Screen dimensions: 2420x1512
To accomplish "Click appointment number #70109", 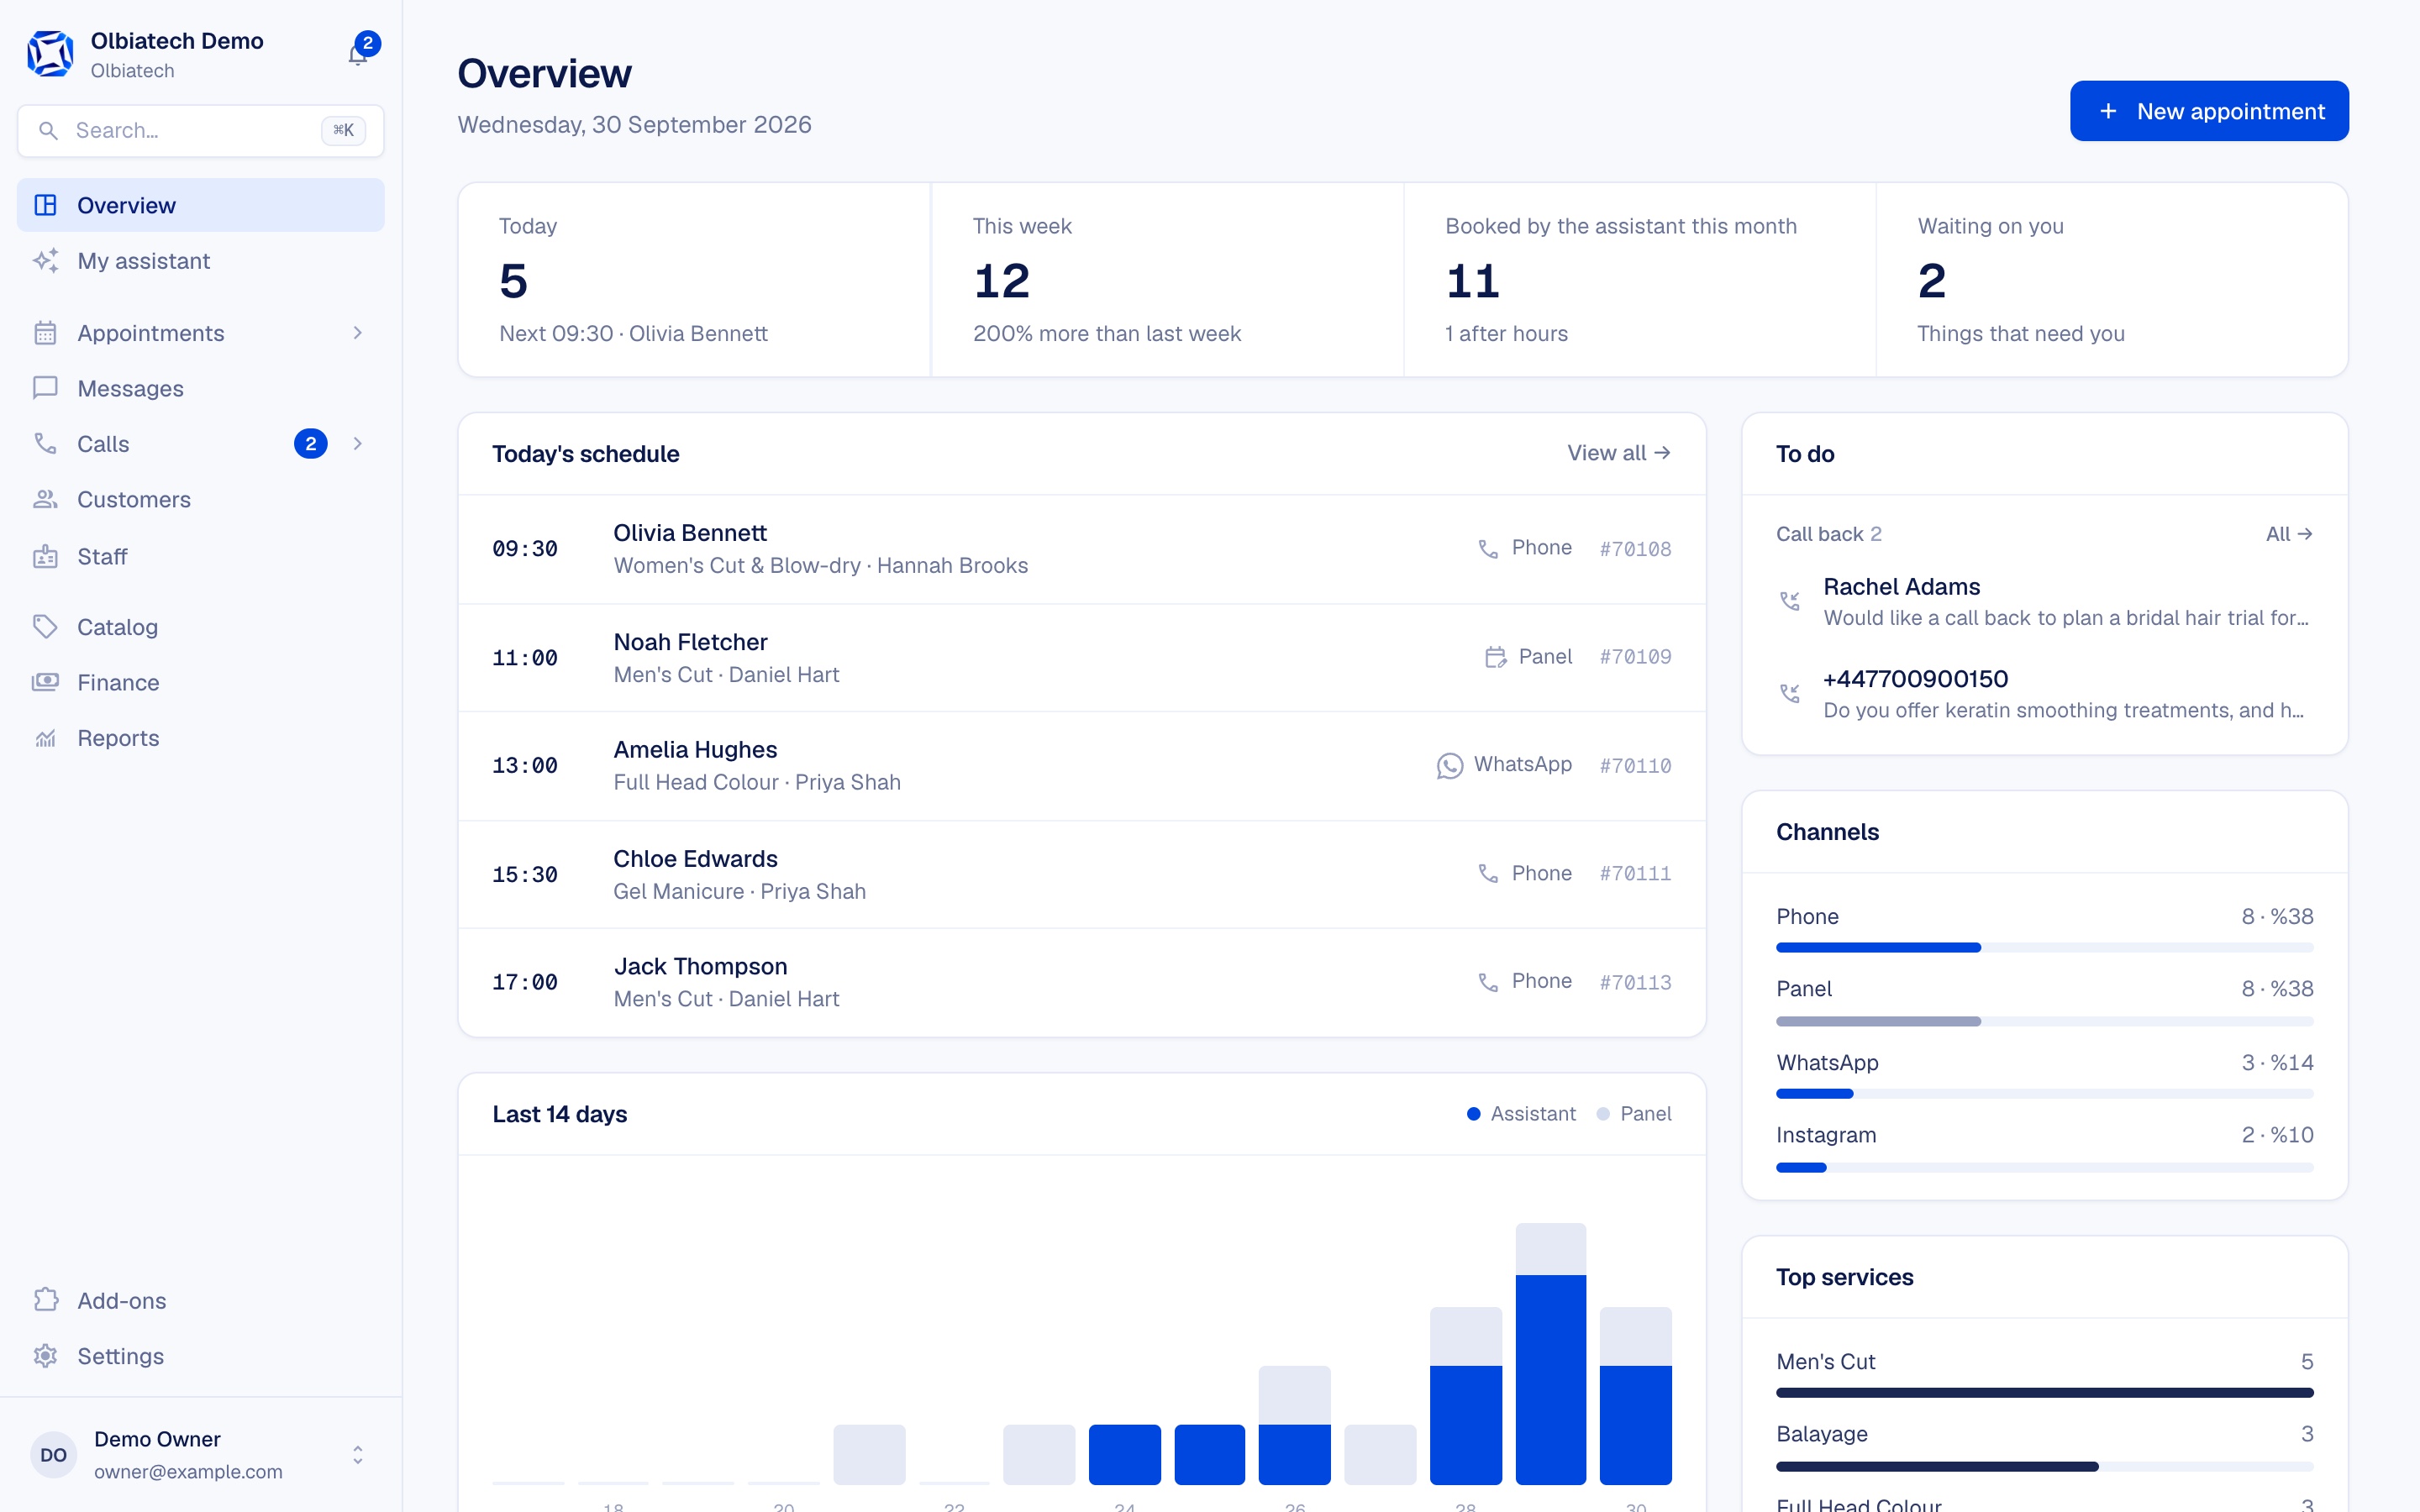I will 1635,657.
